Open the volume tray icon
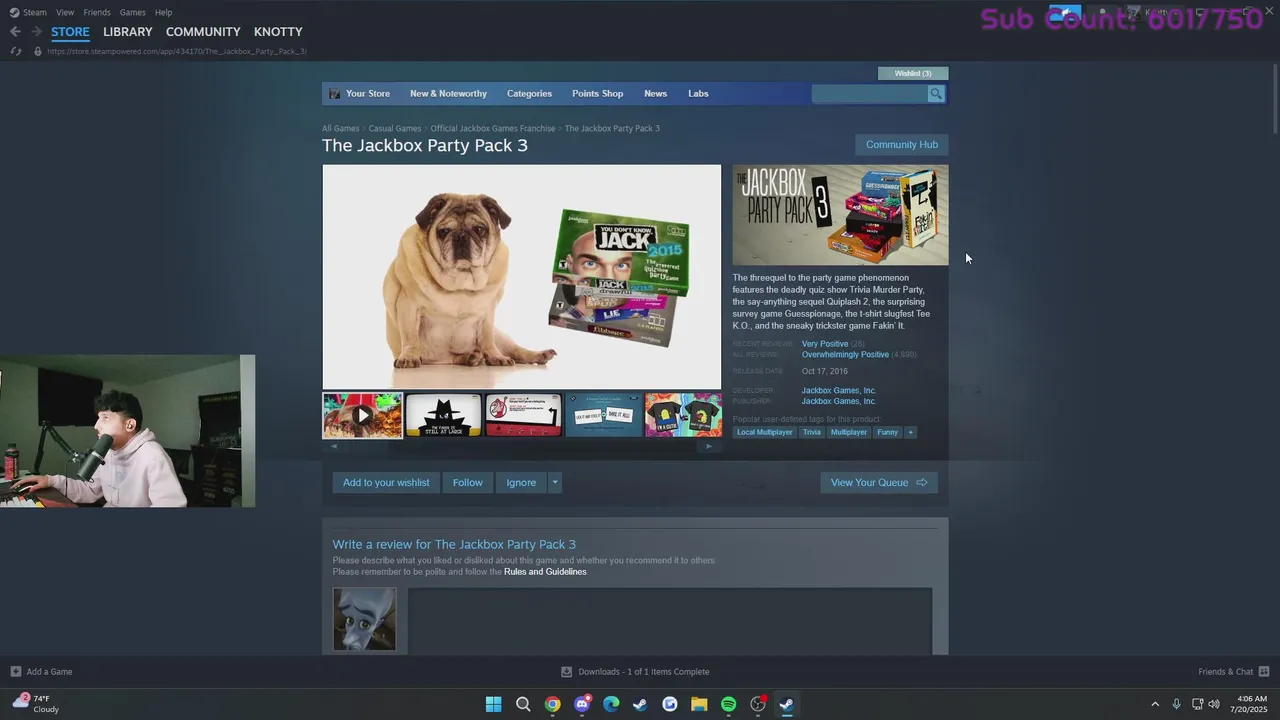Screen dimensions: 1280x720 coord(1214,704)
